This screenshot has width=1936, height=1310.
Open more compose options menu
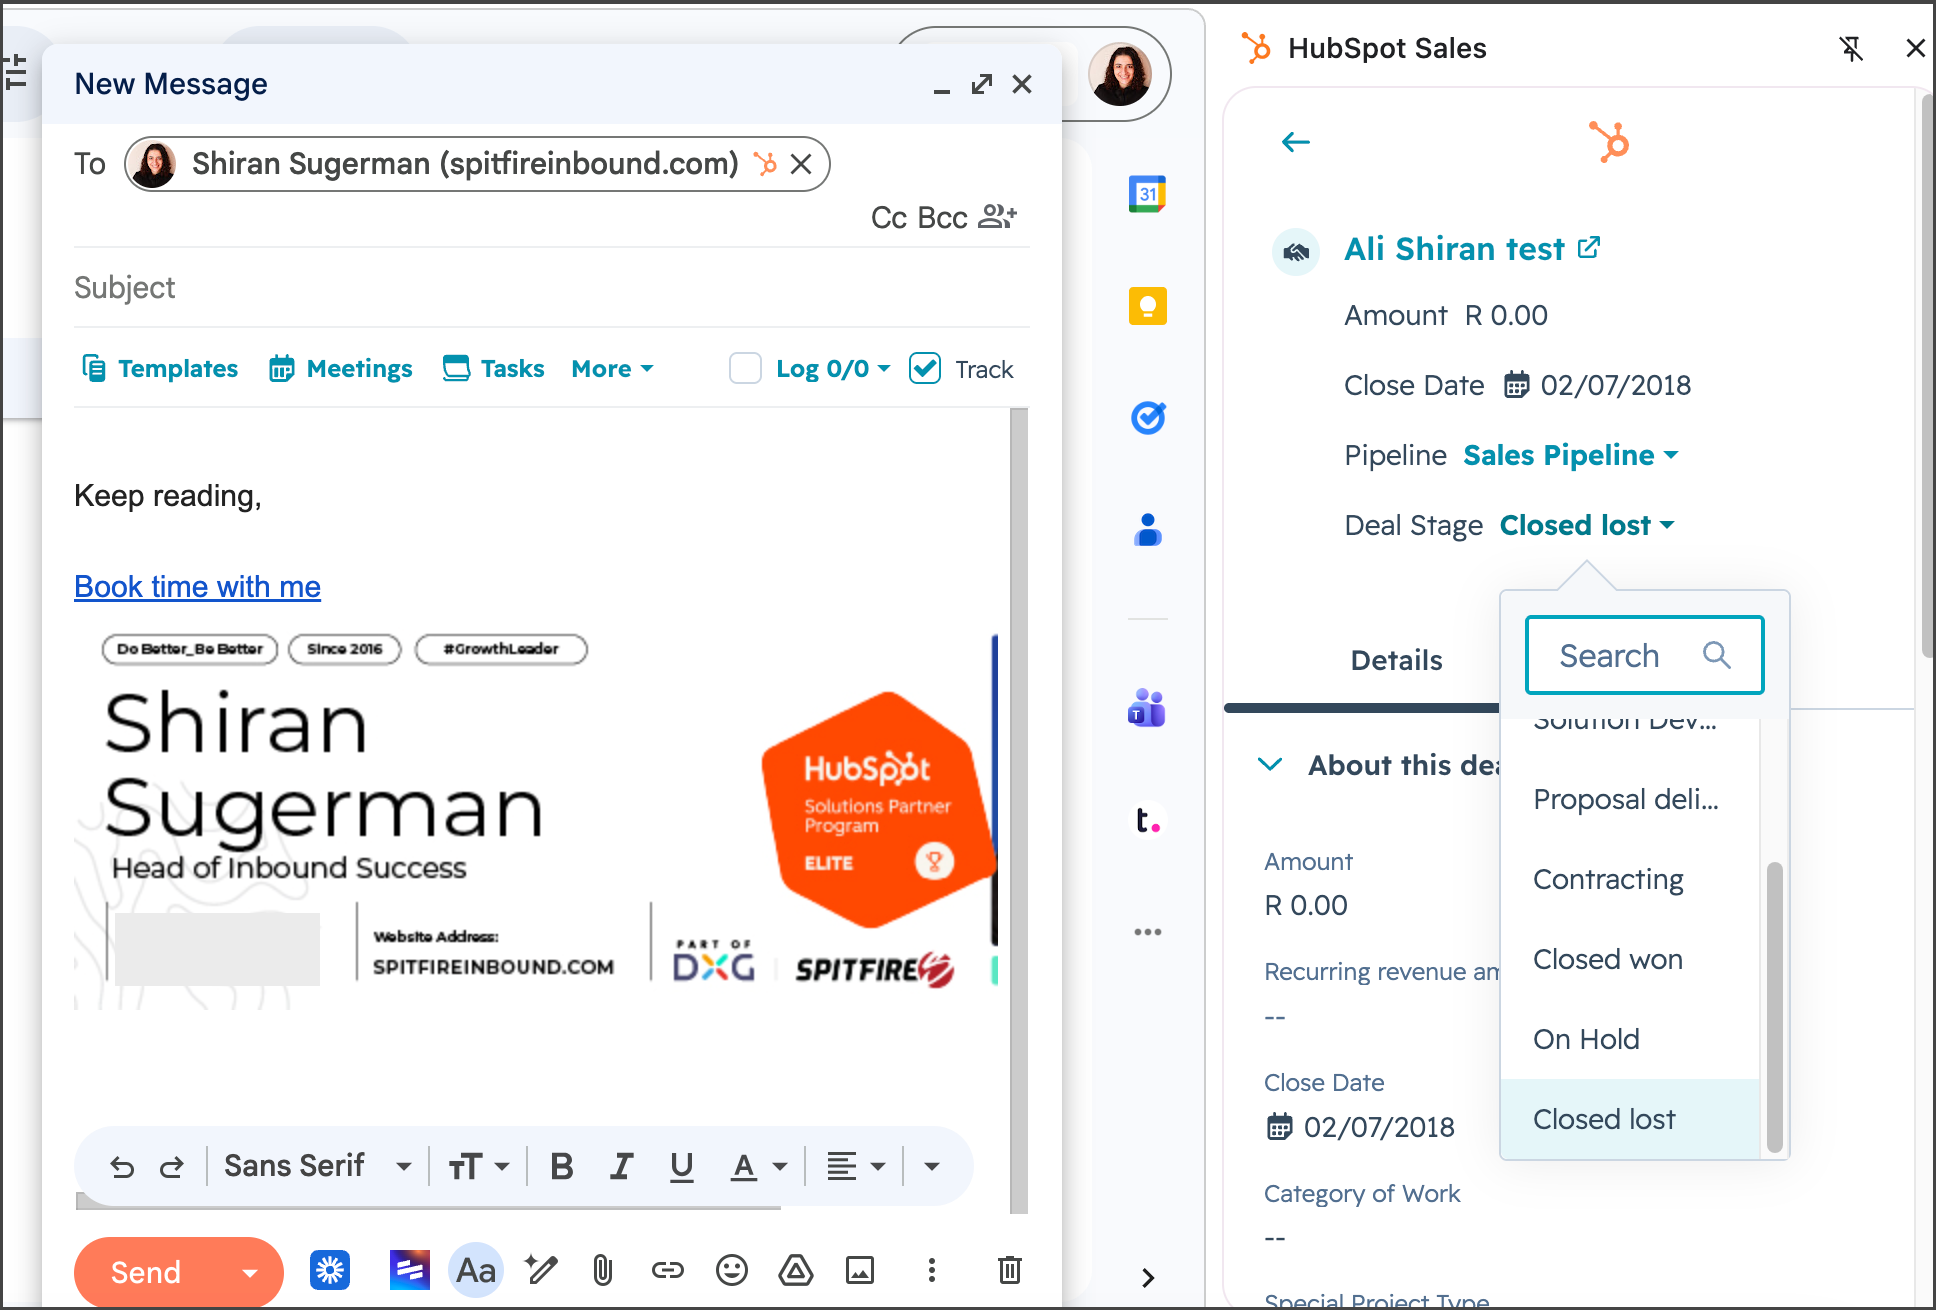(x=931, y=1271)
